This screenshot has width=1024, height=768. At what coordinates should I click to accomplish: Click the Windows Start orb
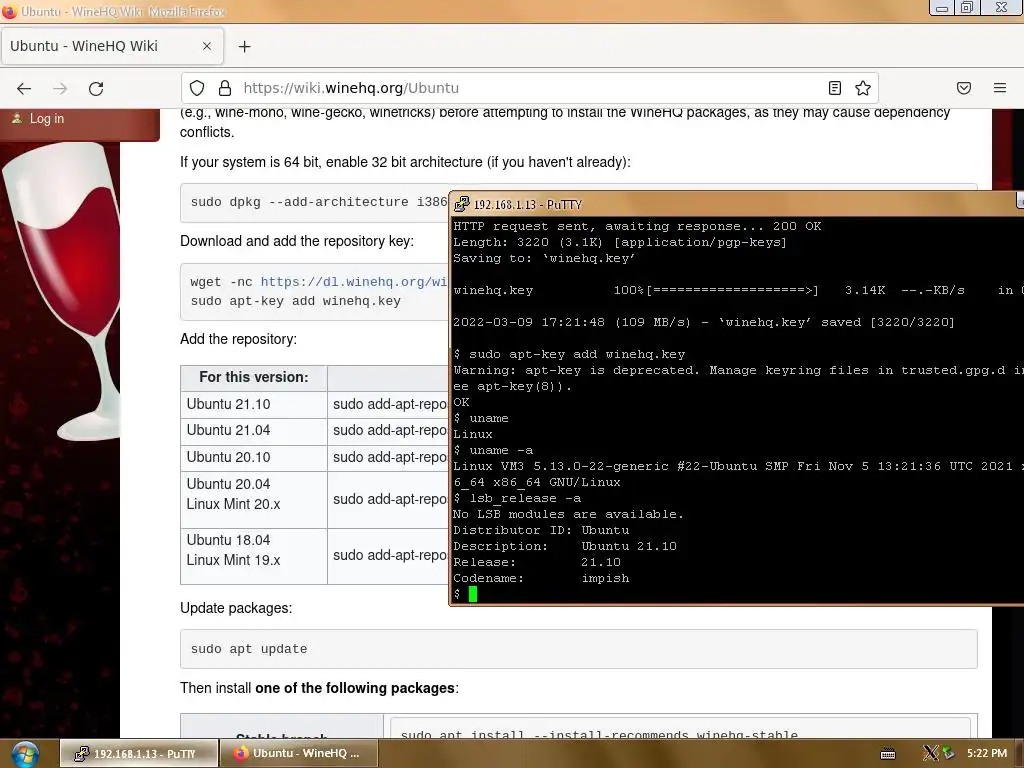click(x=24, y=754)
